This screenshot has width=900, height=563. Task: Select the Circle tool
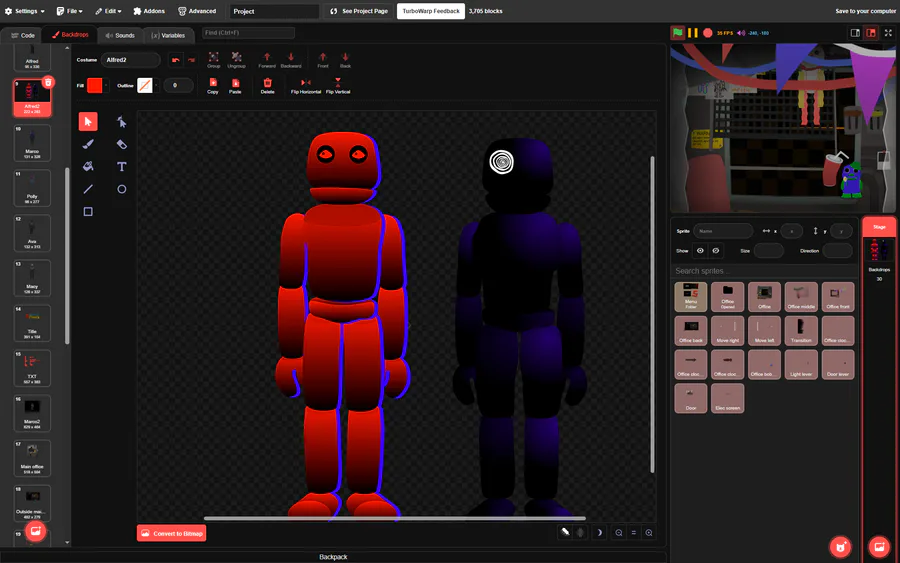coord(122,189)
